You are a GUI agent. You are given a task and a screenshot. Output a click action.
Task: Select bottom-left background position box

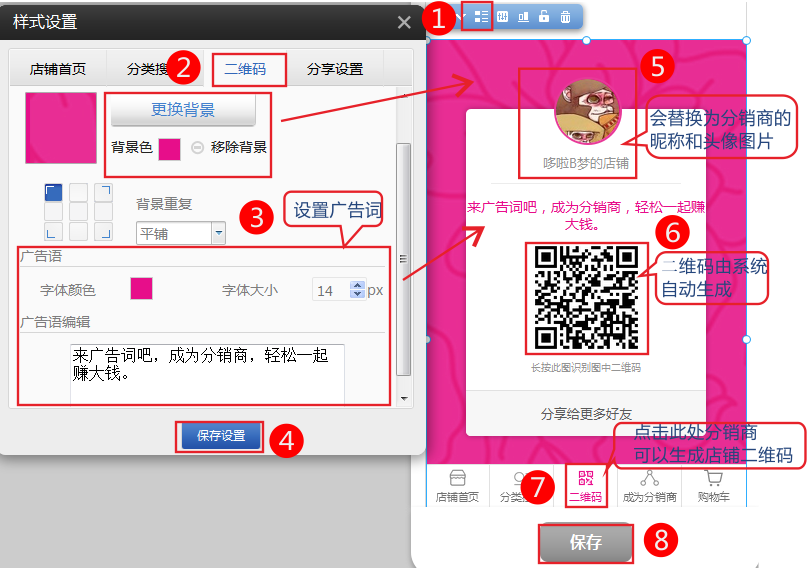click(53, 232)
